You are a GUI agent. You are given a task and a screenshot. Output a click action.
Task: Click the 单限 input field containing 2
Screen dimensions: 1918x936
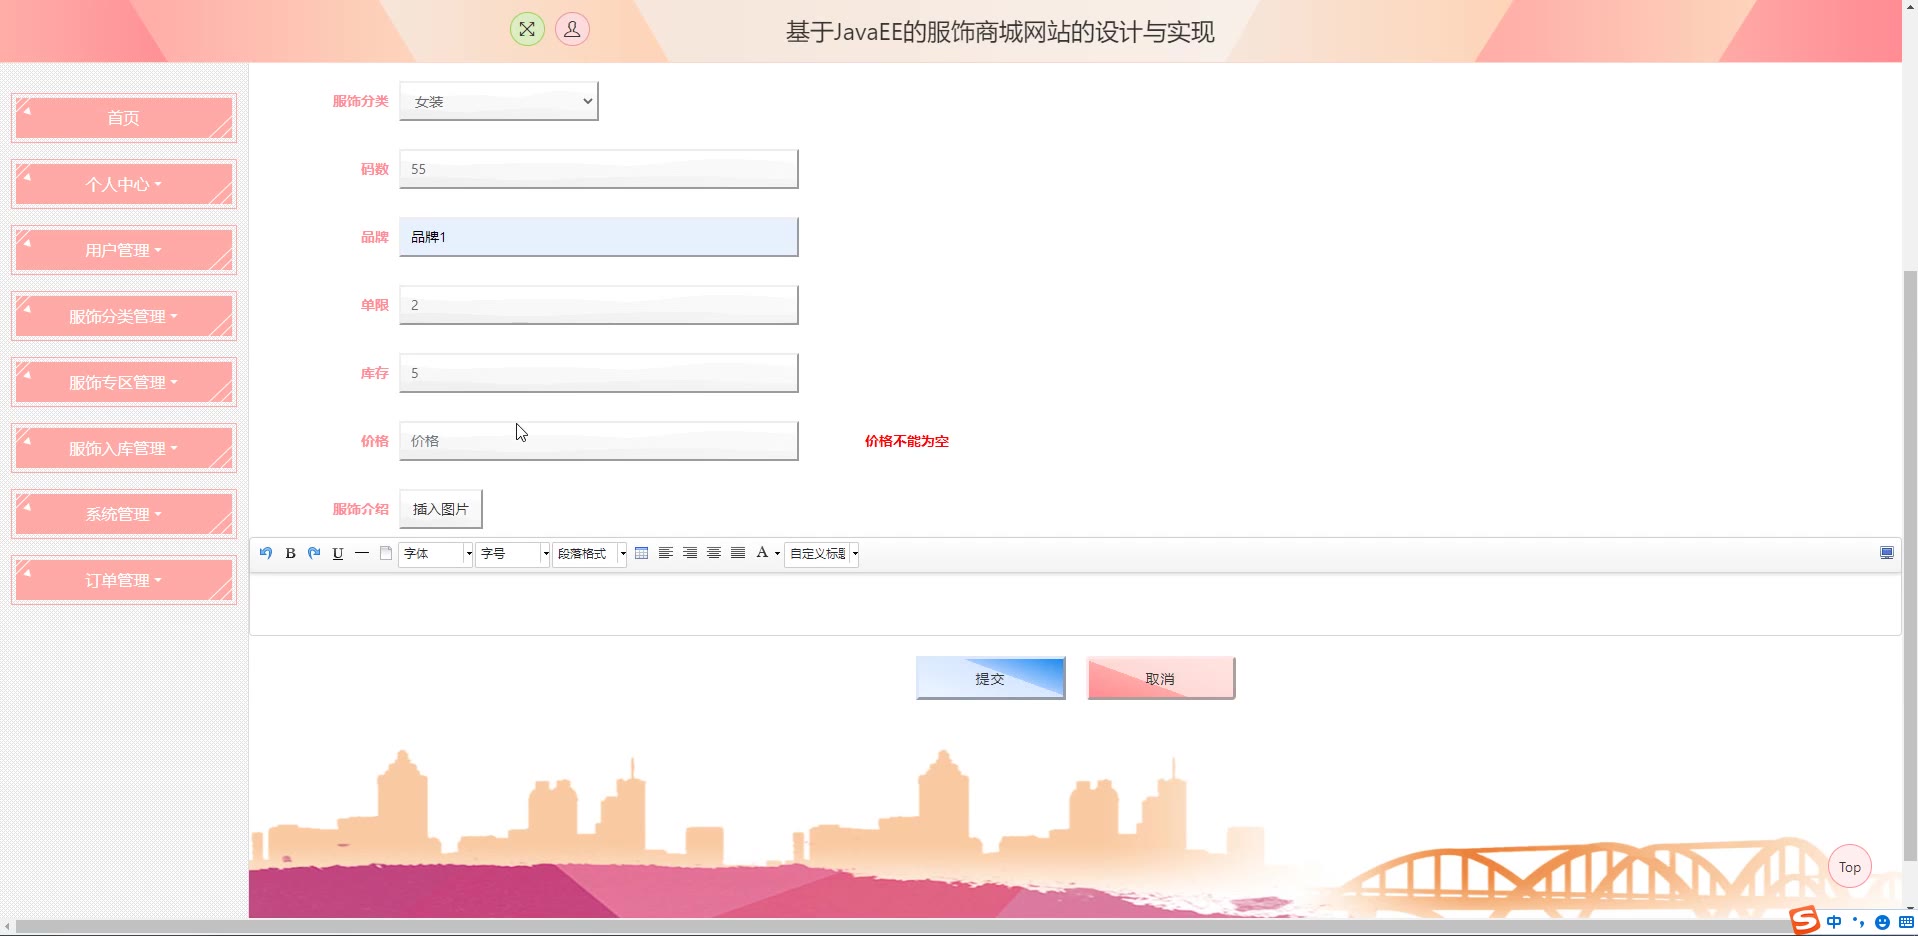[599, 305]
